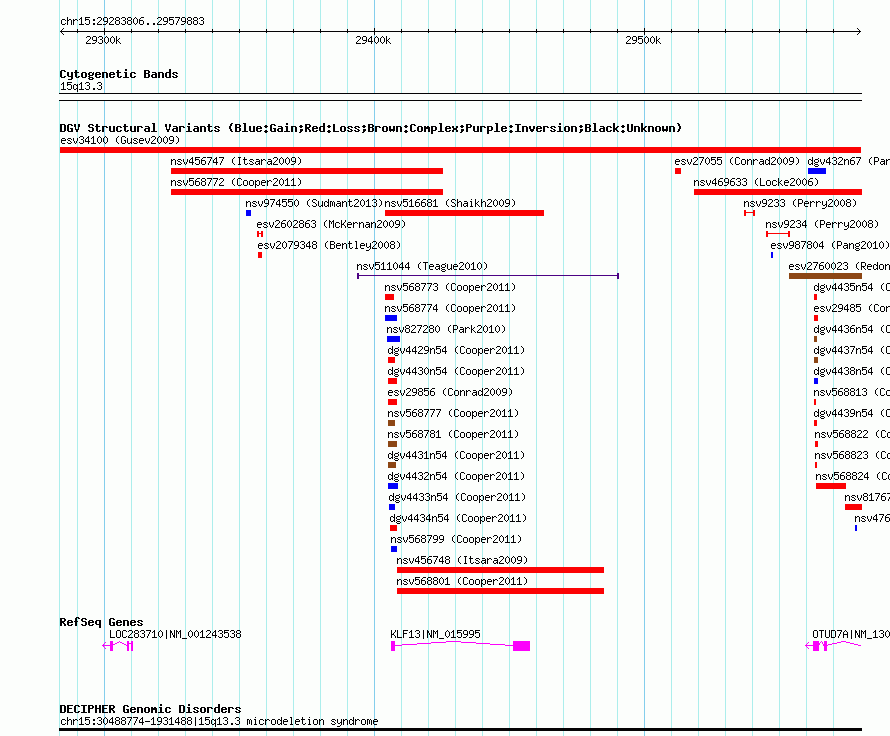Click nsv516681 (Shaikh2009) red loss bar

(464, 213)
